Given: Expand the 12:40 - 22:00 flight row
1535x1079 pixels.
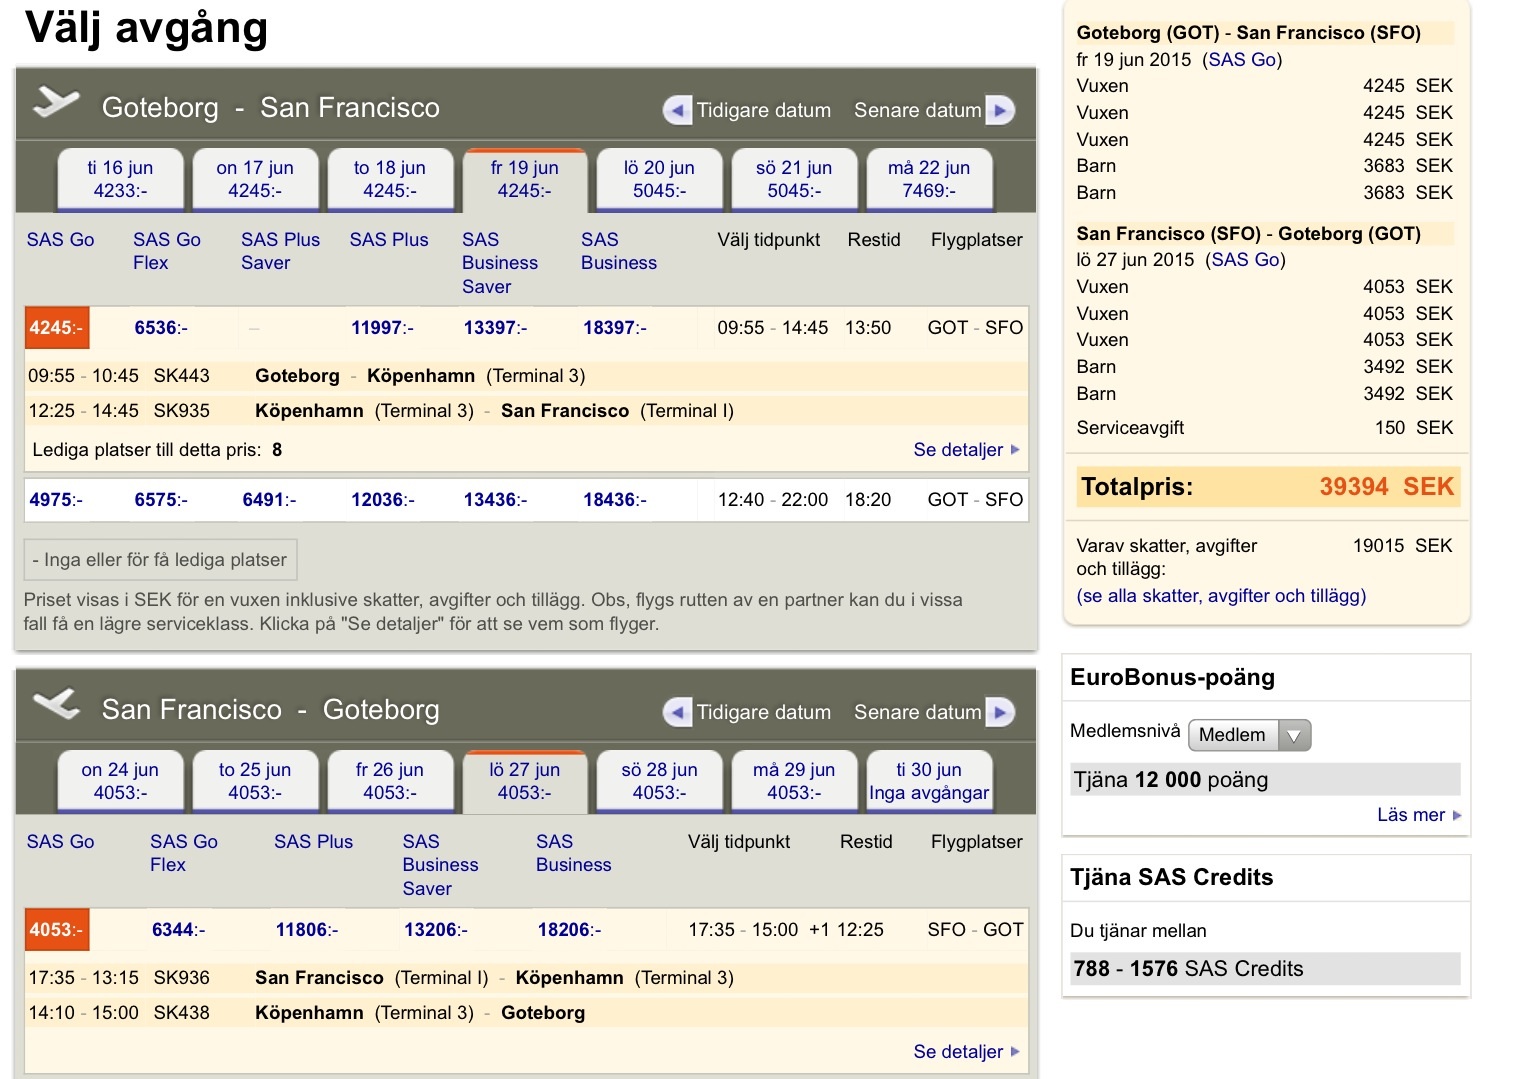Looking at the screenshot, I should coord(772,500).
